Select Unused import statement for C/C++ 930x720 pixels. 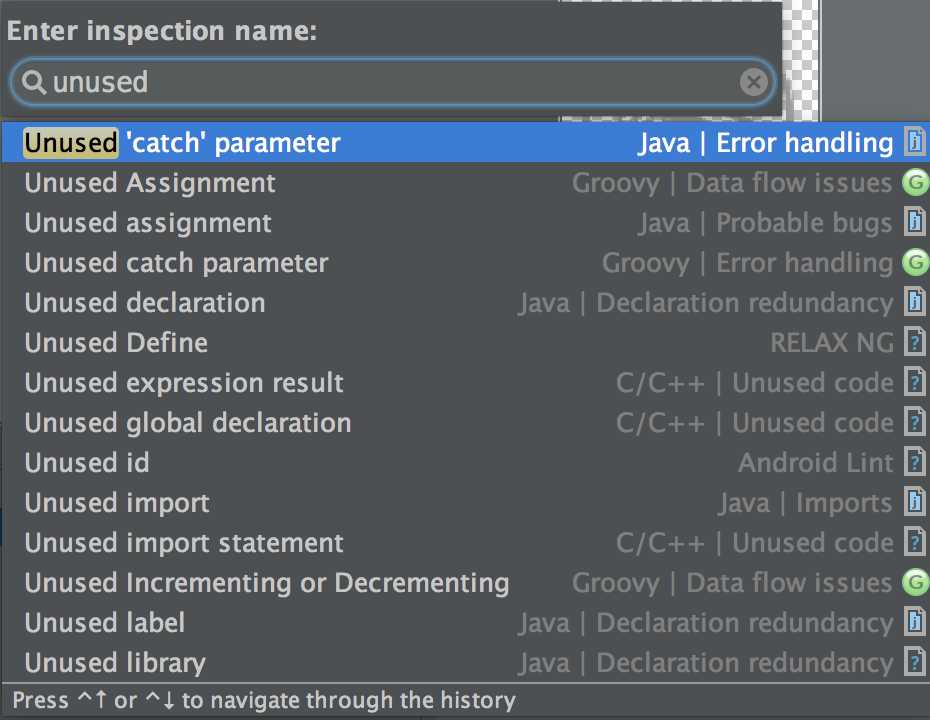pos(184,543)
